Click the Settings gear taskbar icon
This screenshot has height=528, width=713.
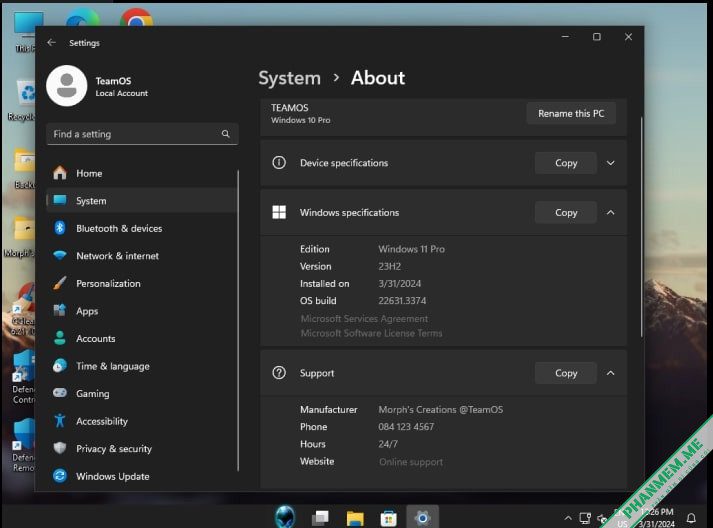point(422,517)
